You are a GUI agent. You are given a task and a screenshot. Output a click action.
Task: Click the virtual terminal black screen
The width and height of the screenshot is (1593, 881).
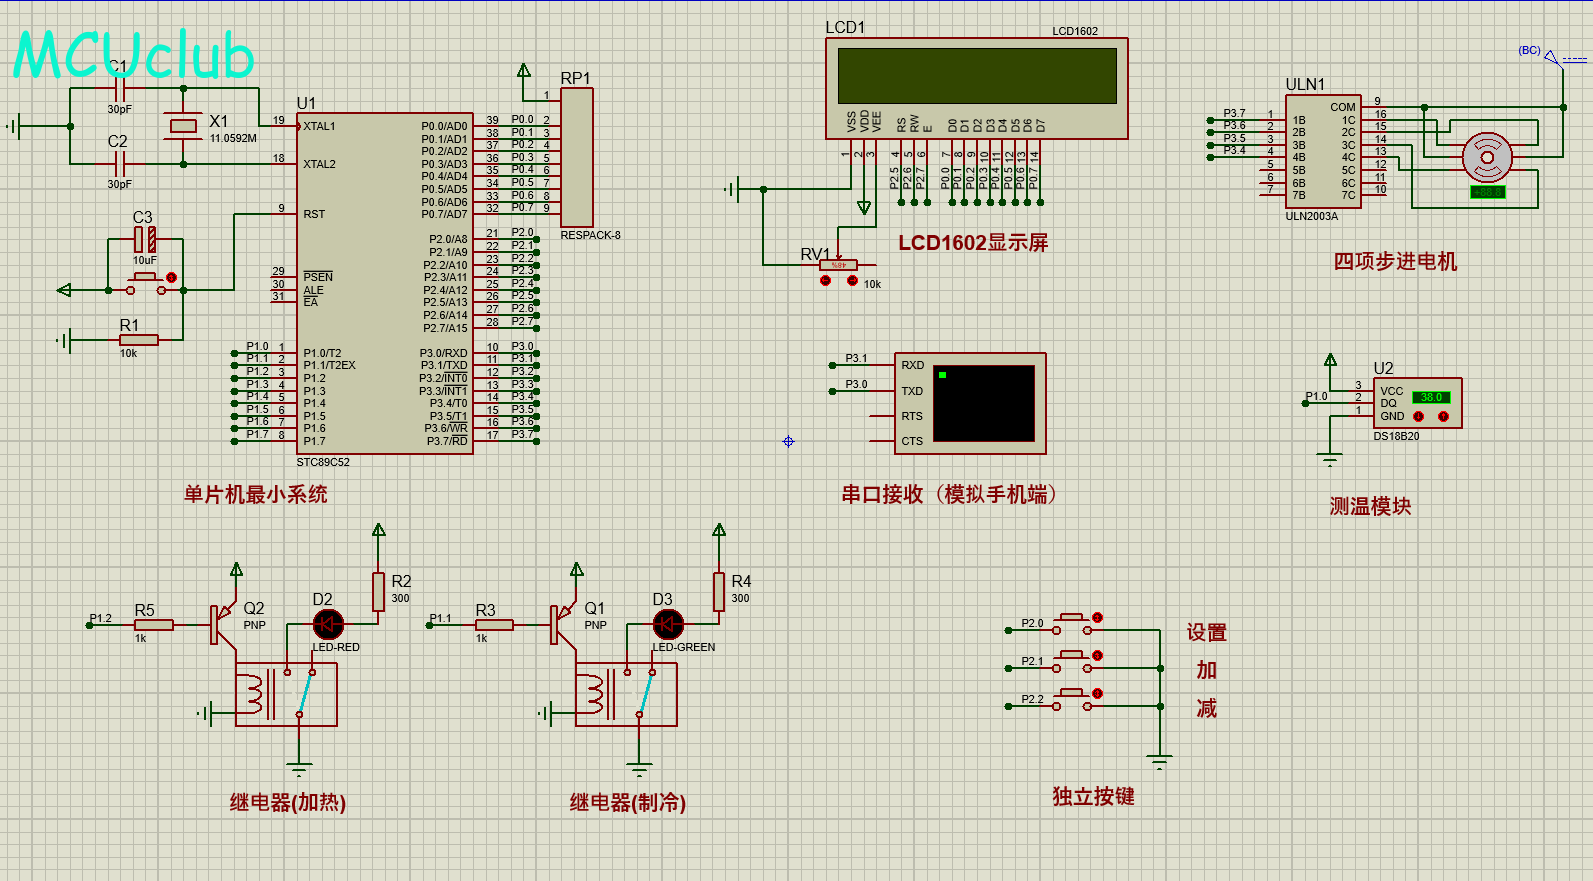[984, 402]
